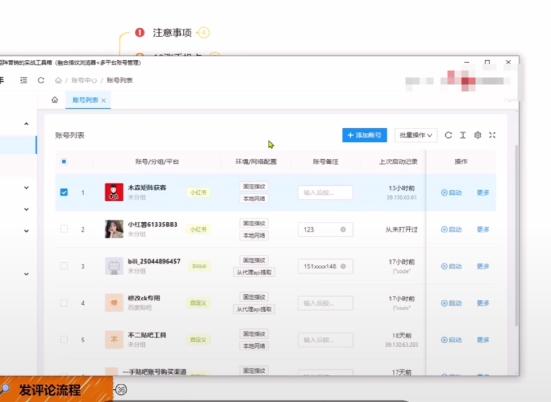Expand the second sidebar menu group
This screenshot has width=551, height=402.
click(x=26, y=188)
